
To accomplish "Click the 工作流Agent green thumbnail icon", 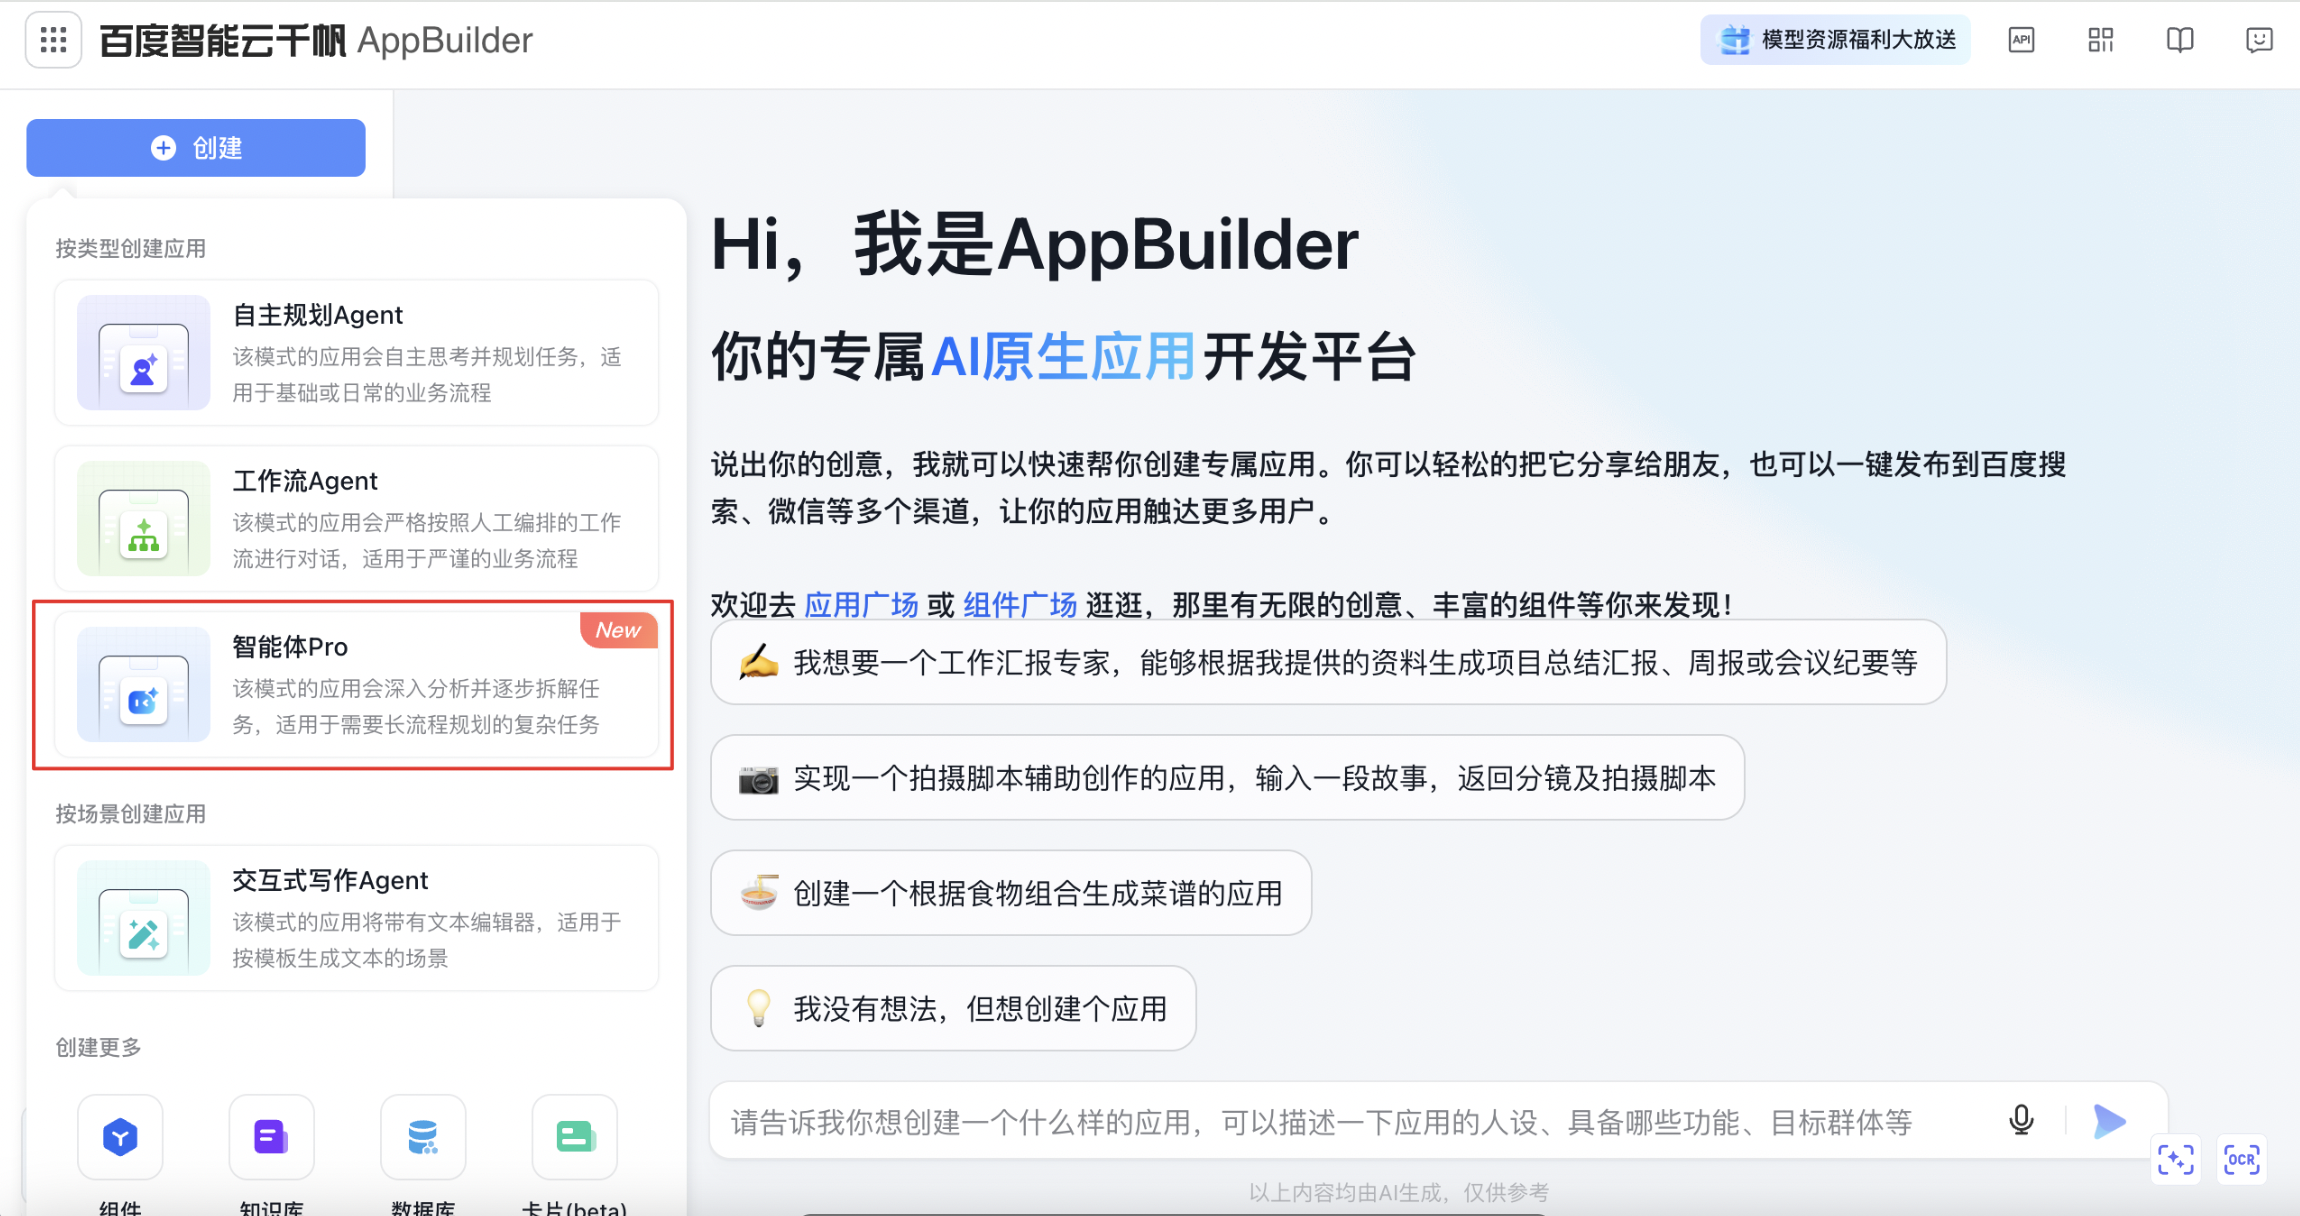I will coord(143,519).
